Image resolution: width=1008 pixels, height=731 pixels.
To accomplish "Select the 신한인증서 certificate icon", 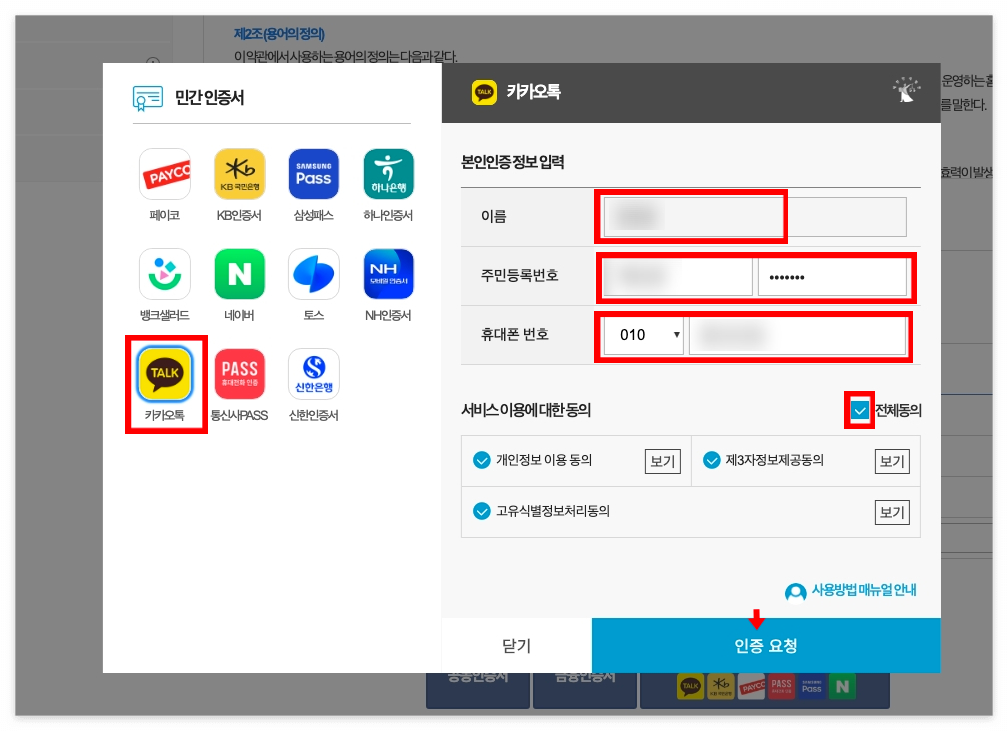I will point(314,374).
